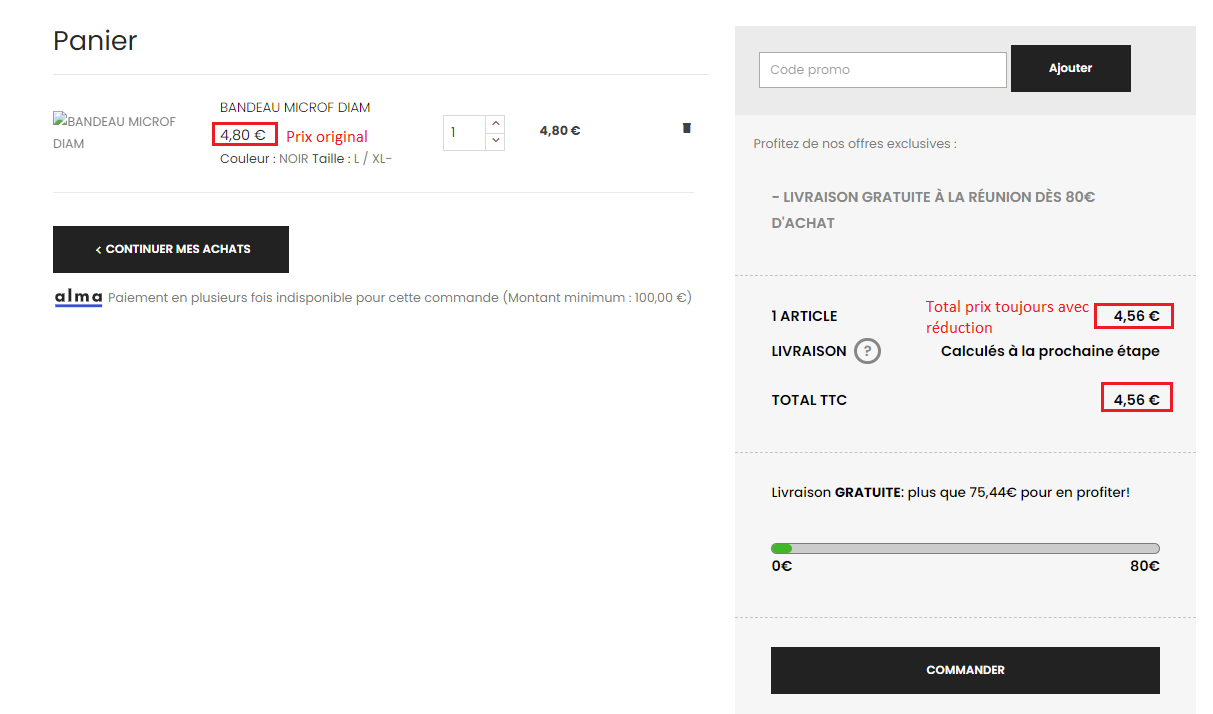Viewport: 1213px width, 714px height.
Task: Select the unit price 4,80 € under product name
Action: coord(243,135)
